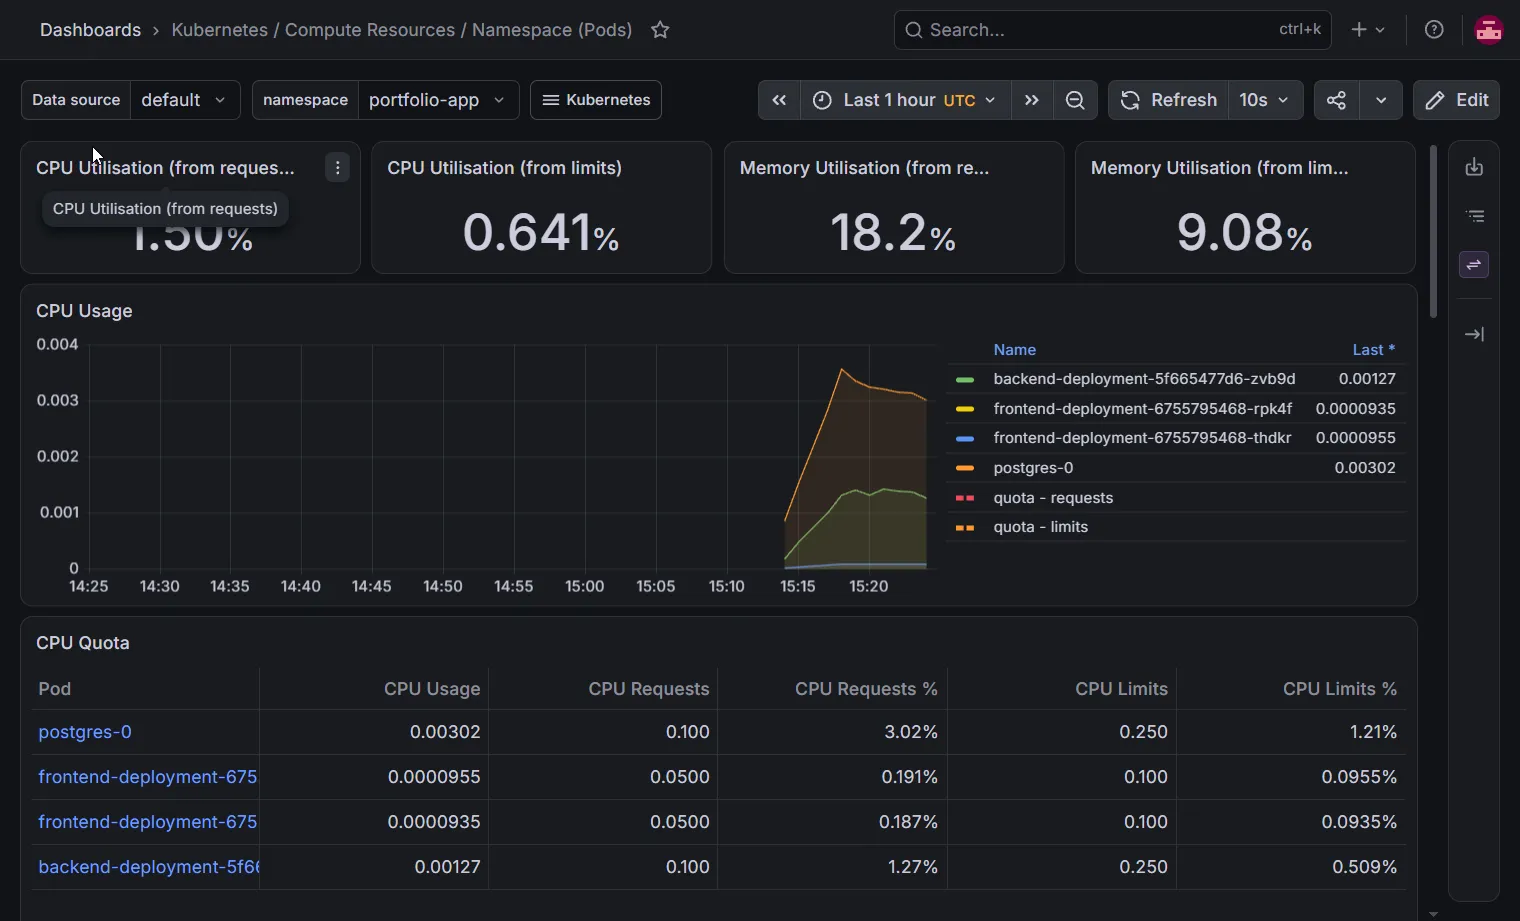Viewport: 1520px width, 921px height.
Task: Click the plus new item icon
Action: [x=1368, y=30]
